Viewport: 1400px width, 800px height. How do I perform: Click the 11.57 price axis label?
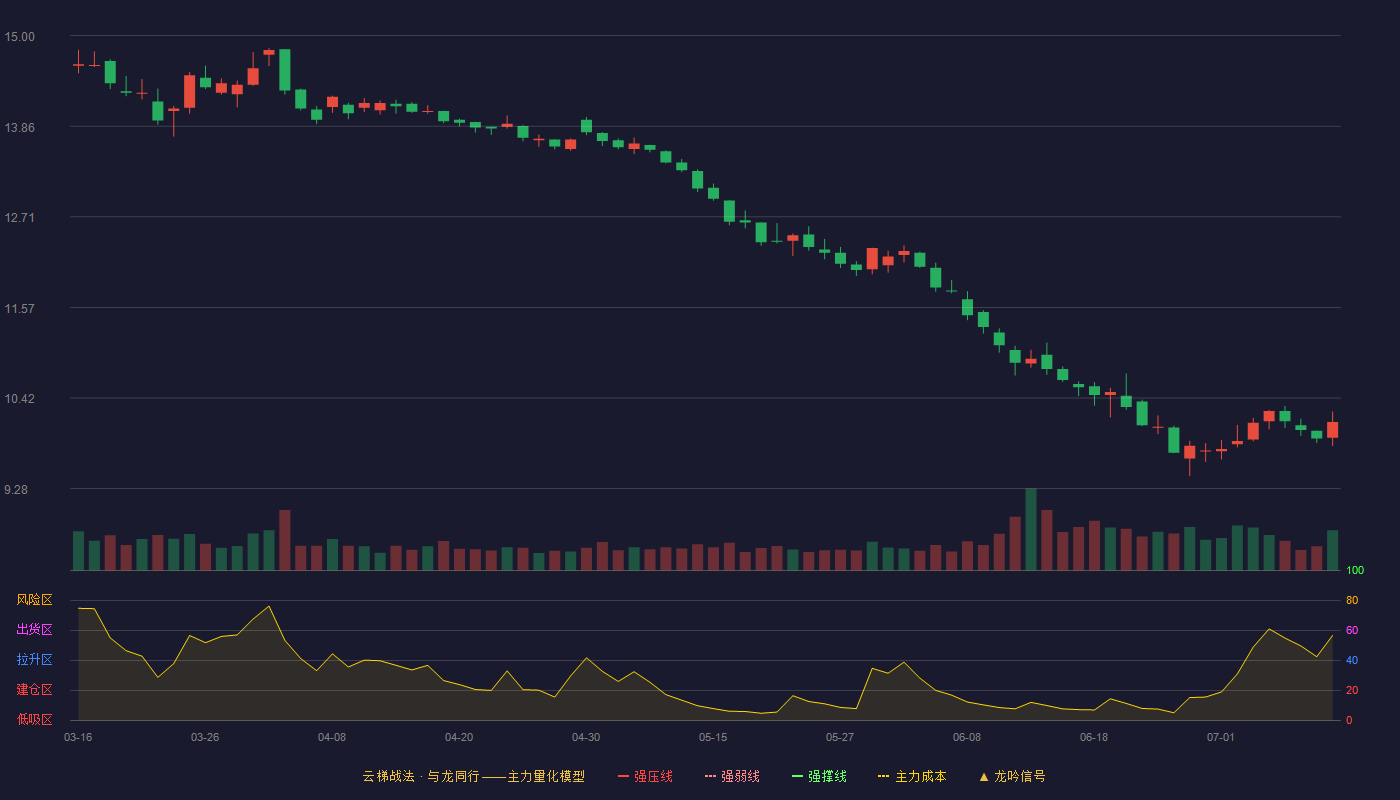pyautogui.click(x=20, y=308)
